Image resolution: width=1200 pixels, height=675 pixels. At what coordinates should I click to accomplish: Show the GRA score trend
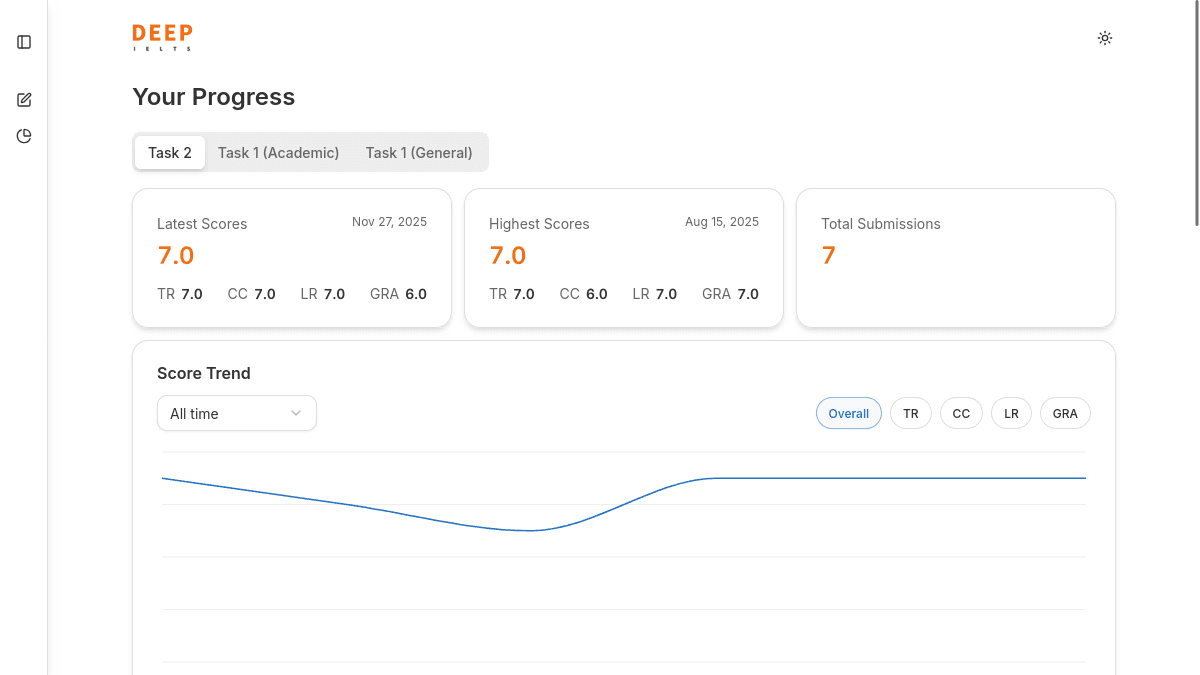1065,413
